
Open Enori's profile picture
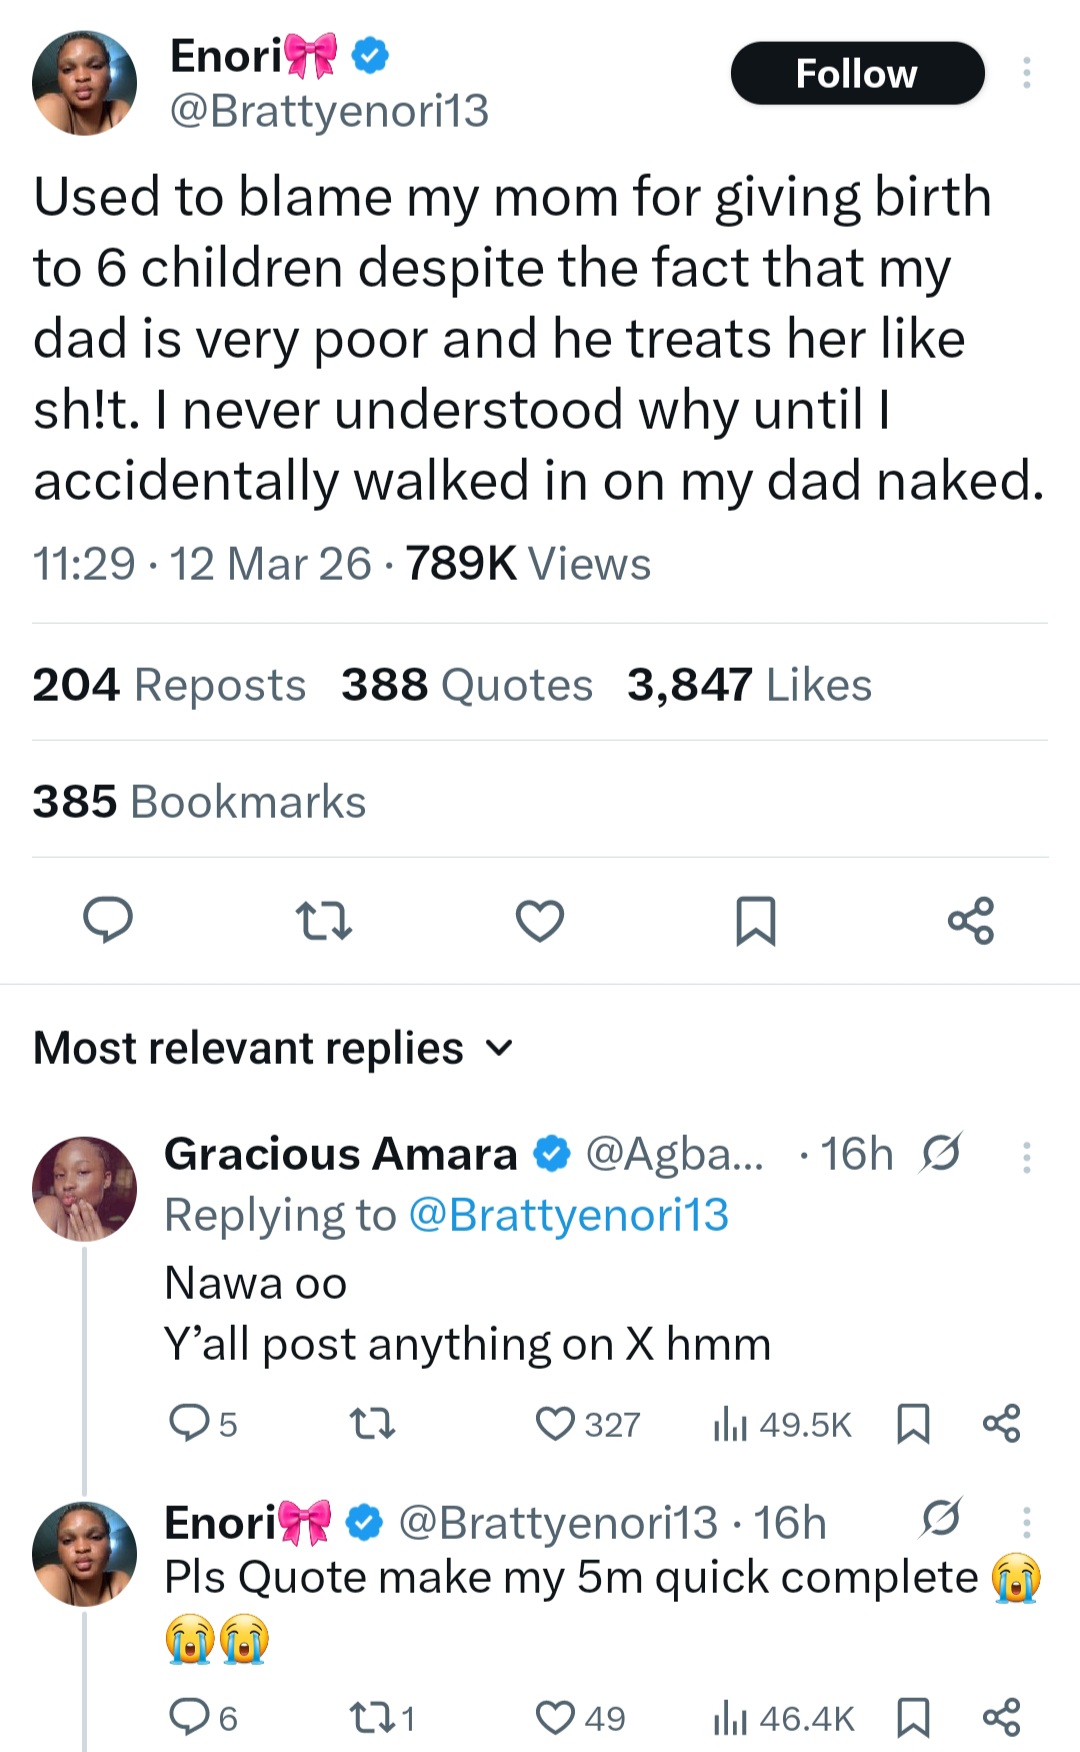coord(84,82)
